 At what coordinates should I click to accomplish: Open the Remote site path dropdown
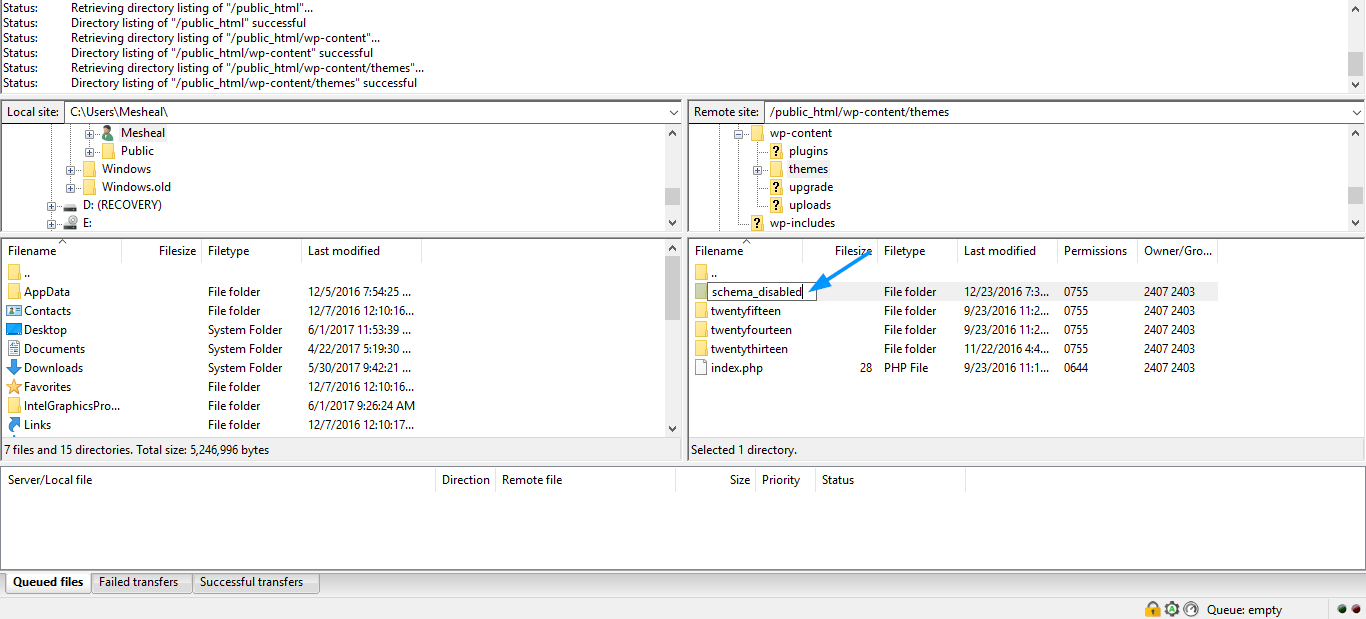(x=1355, y=112)
